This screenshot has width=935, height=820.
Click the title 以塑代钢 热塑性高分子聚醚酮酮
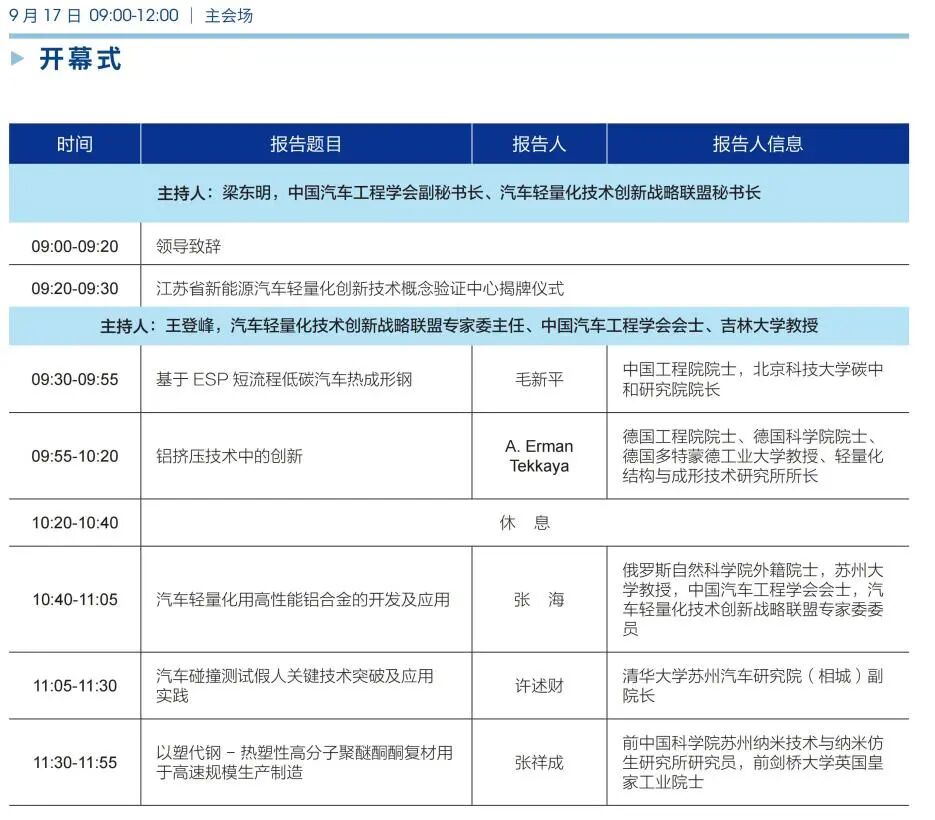point(304,763)
